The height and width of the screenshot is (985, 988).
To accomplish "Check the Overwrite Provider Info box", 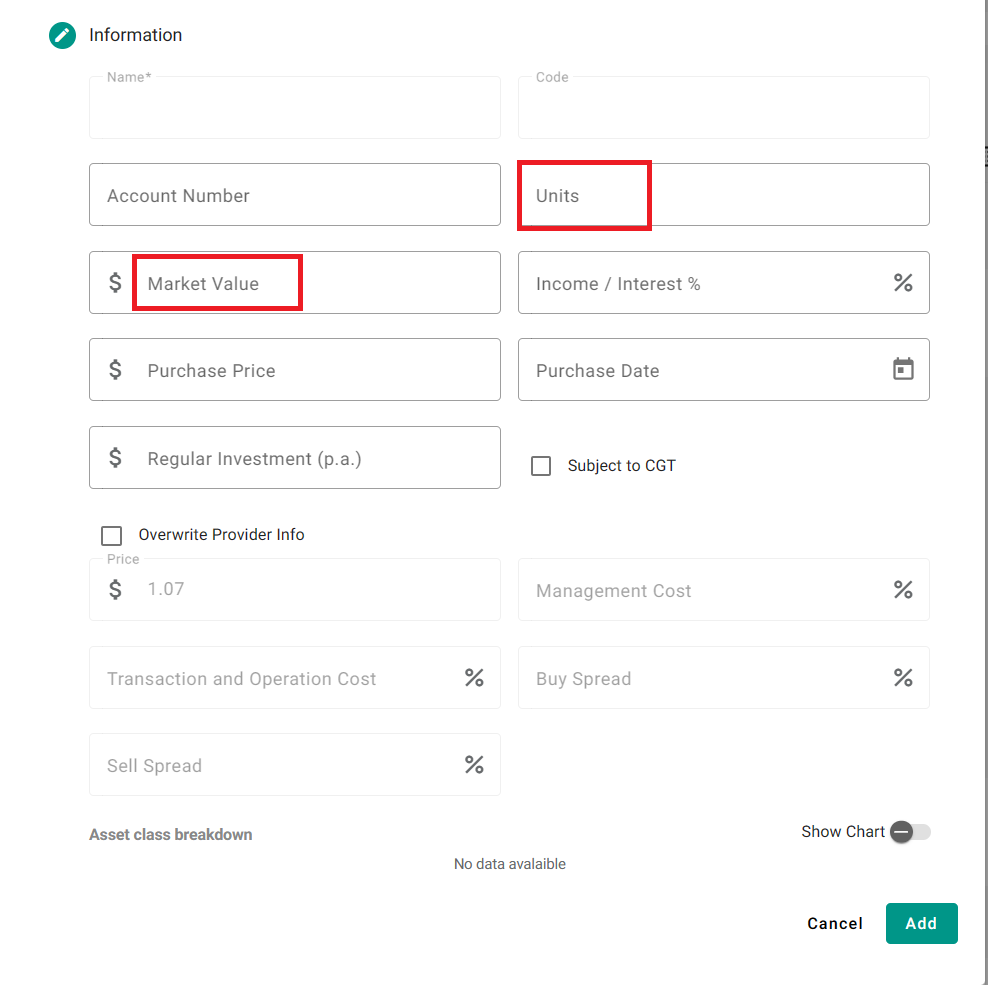I will [x=112, y=536].
